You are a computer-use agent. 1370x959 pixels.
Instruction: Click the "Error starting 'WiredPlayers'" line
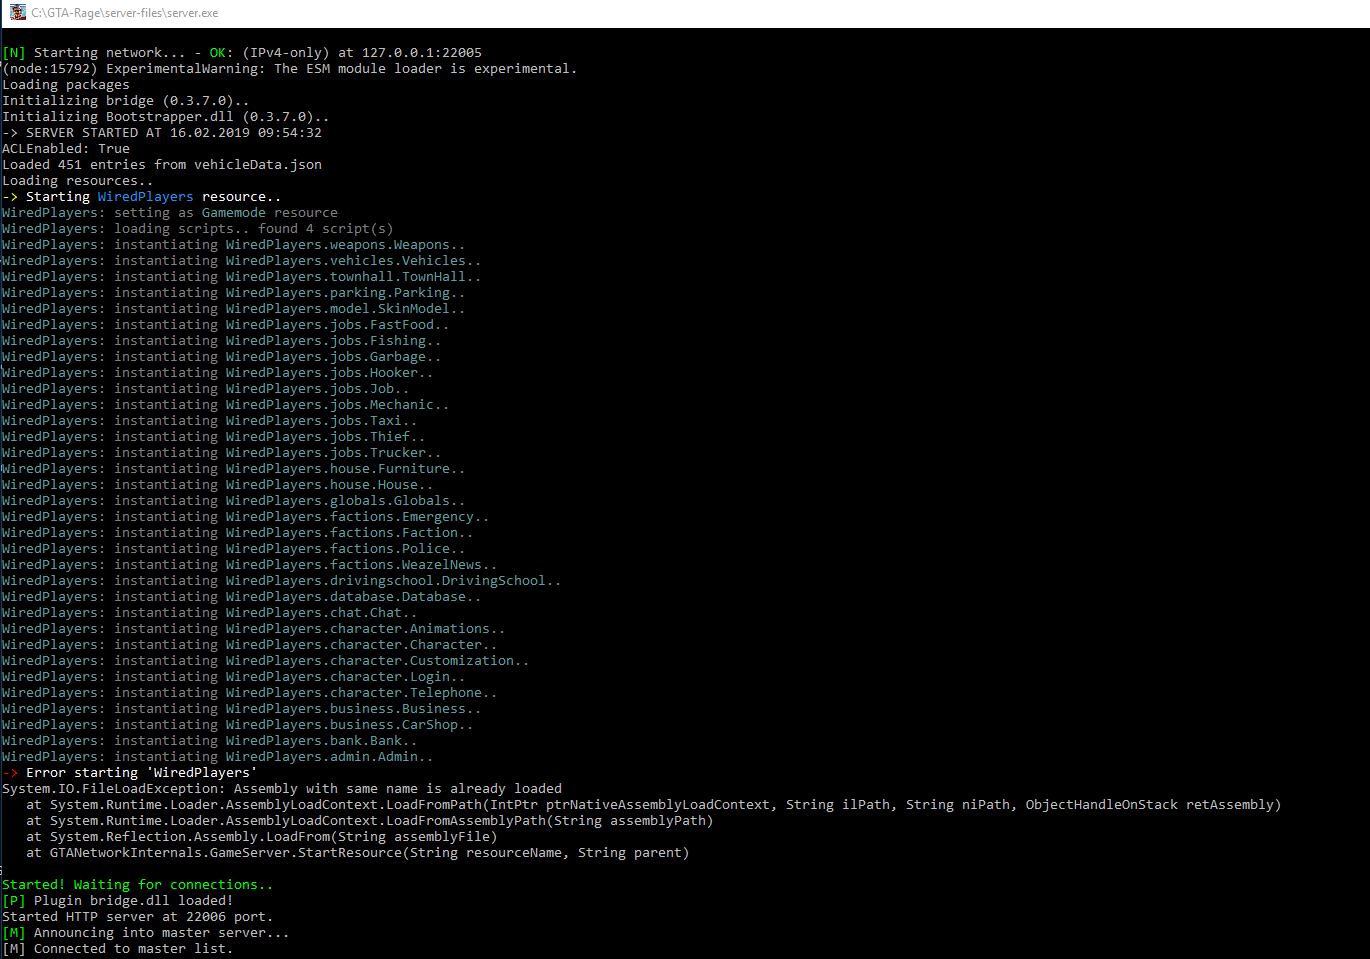[x=140, y=773]
